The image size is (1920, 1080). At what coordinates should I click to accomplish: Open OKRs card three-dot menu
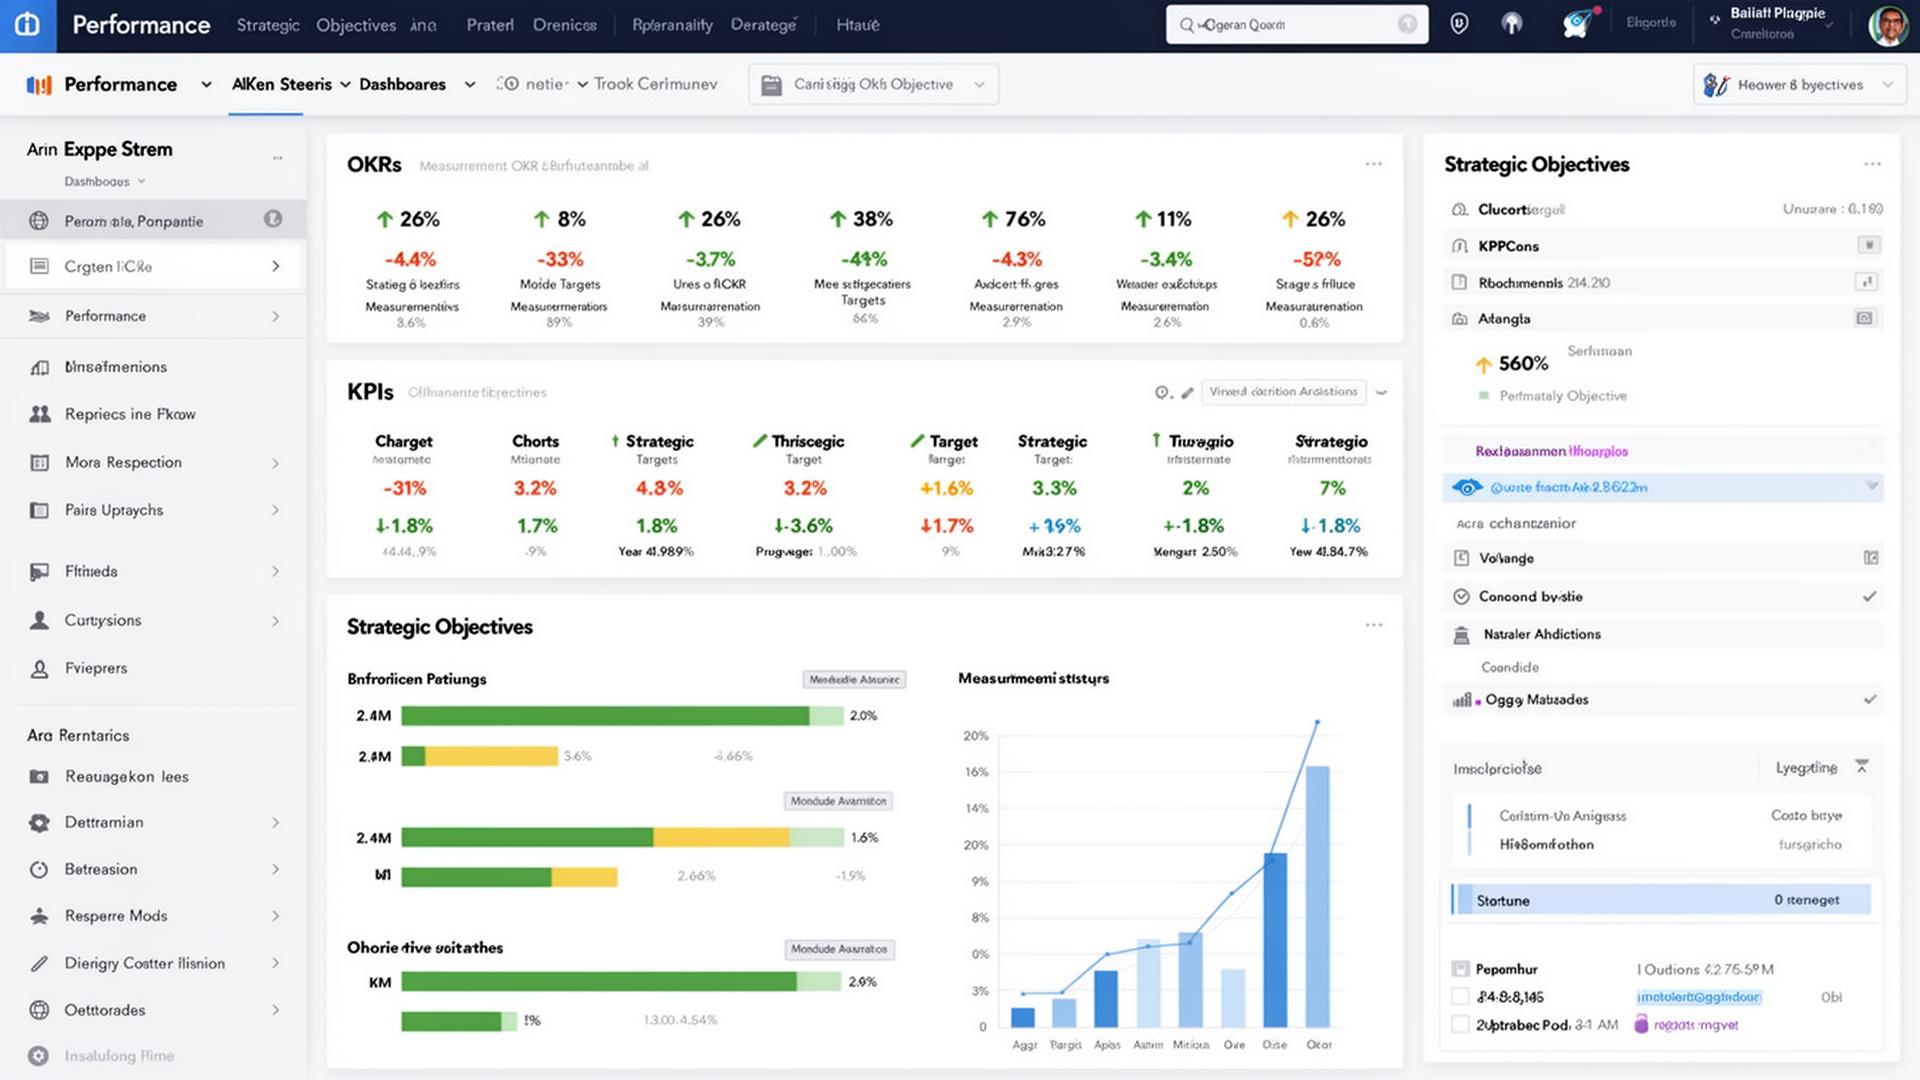tap(1373, 164)
